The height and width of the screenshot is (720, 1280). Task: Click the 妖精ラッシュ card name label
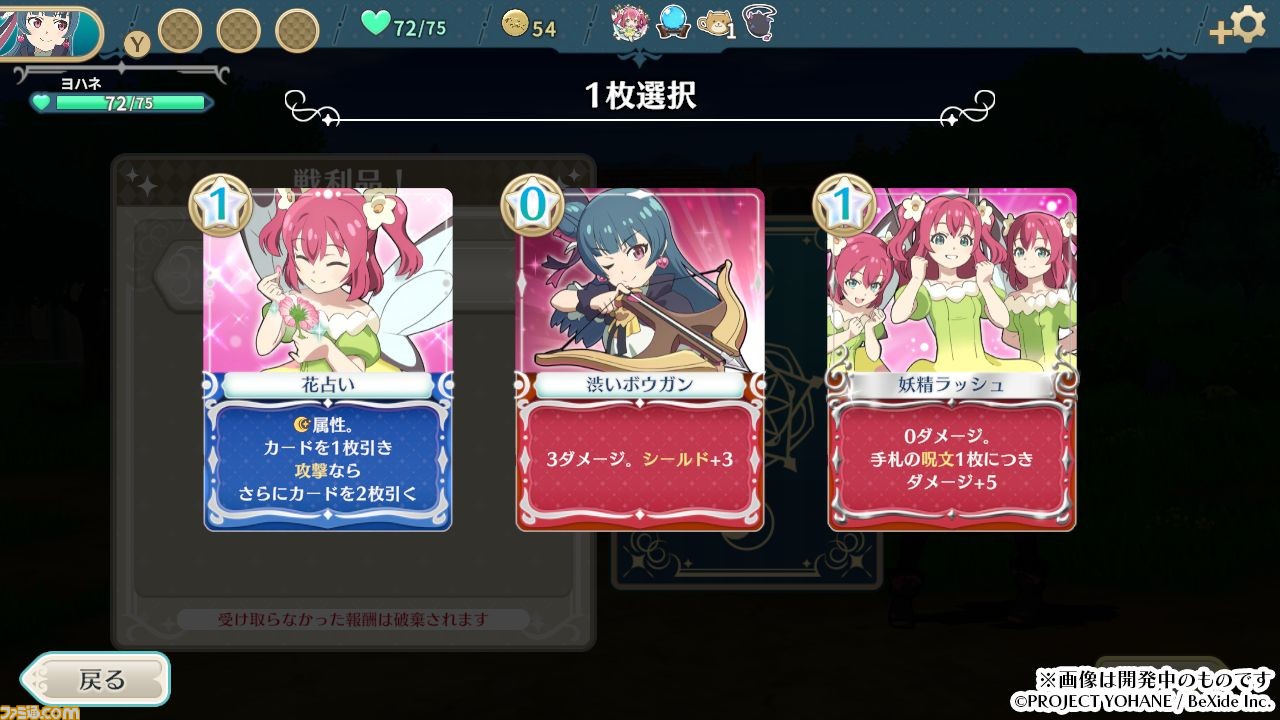(x=952, y=383)
